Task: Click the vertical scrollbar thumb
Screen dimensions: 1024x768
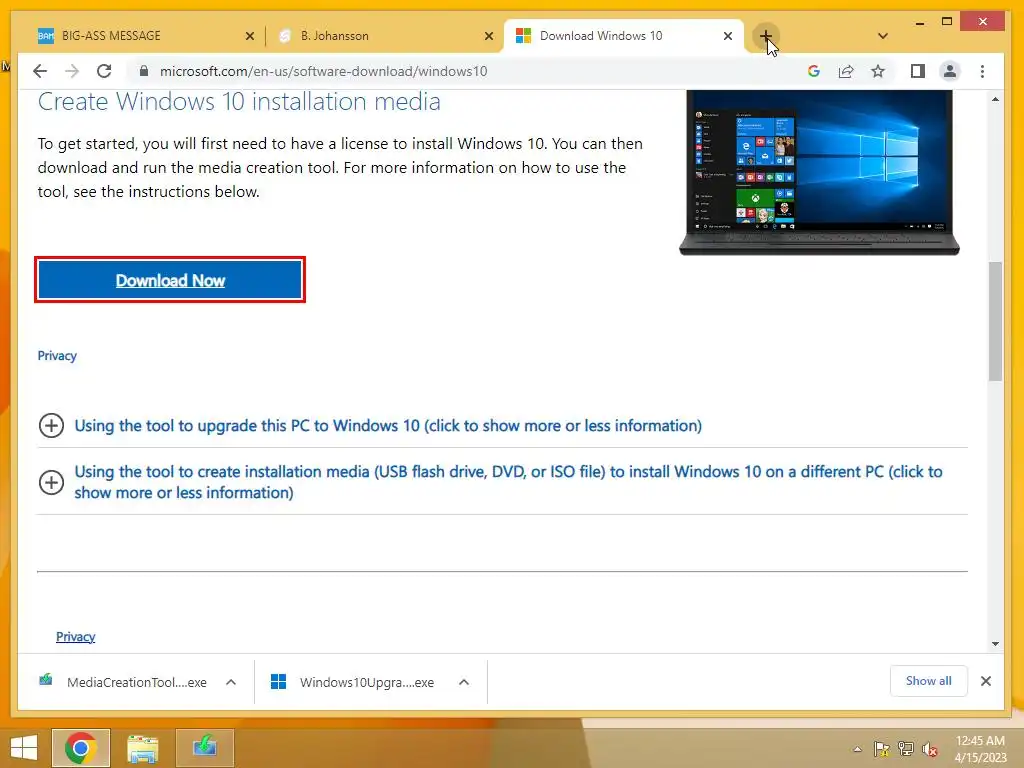Action: (995, 321)
